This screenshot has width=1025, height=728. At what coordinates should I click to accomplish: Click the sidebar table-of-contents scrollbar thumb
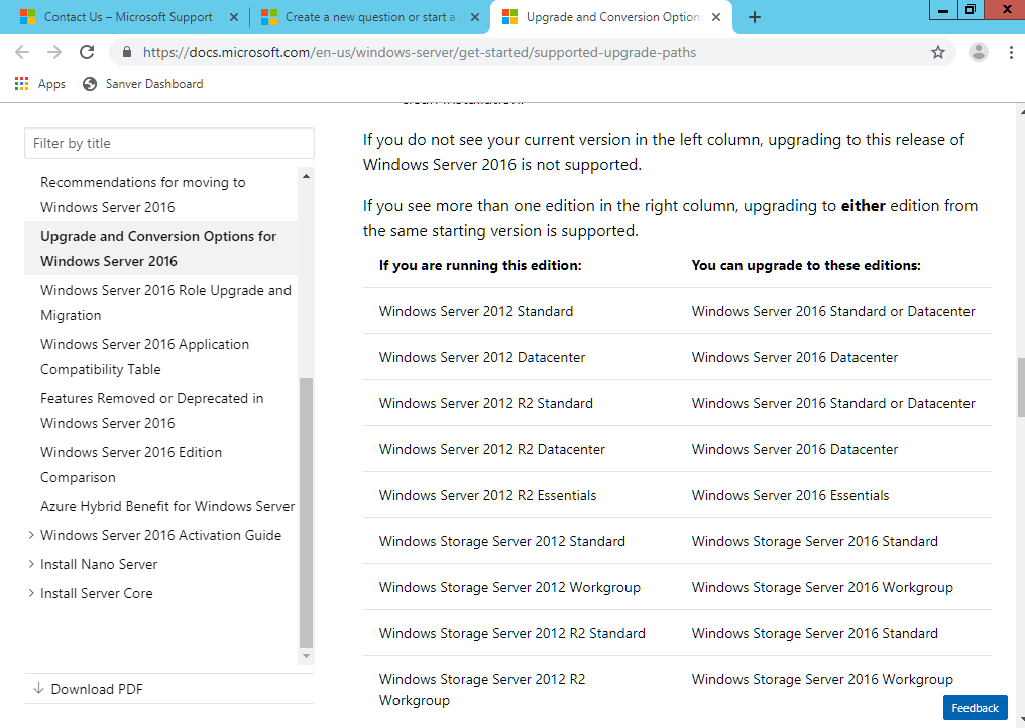tap(306, 512)
